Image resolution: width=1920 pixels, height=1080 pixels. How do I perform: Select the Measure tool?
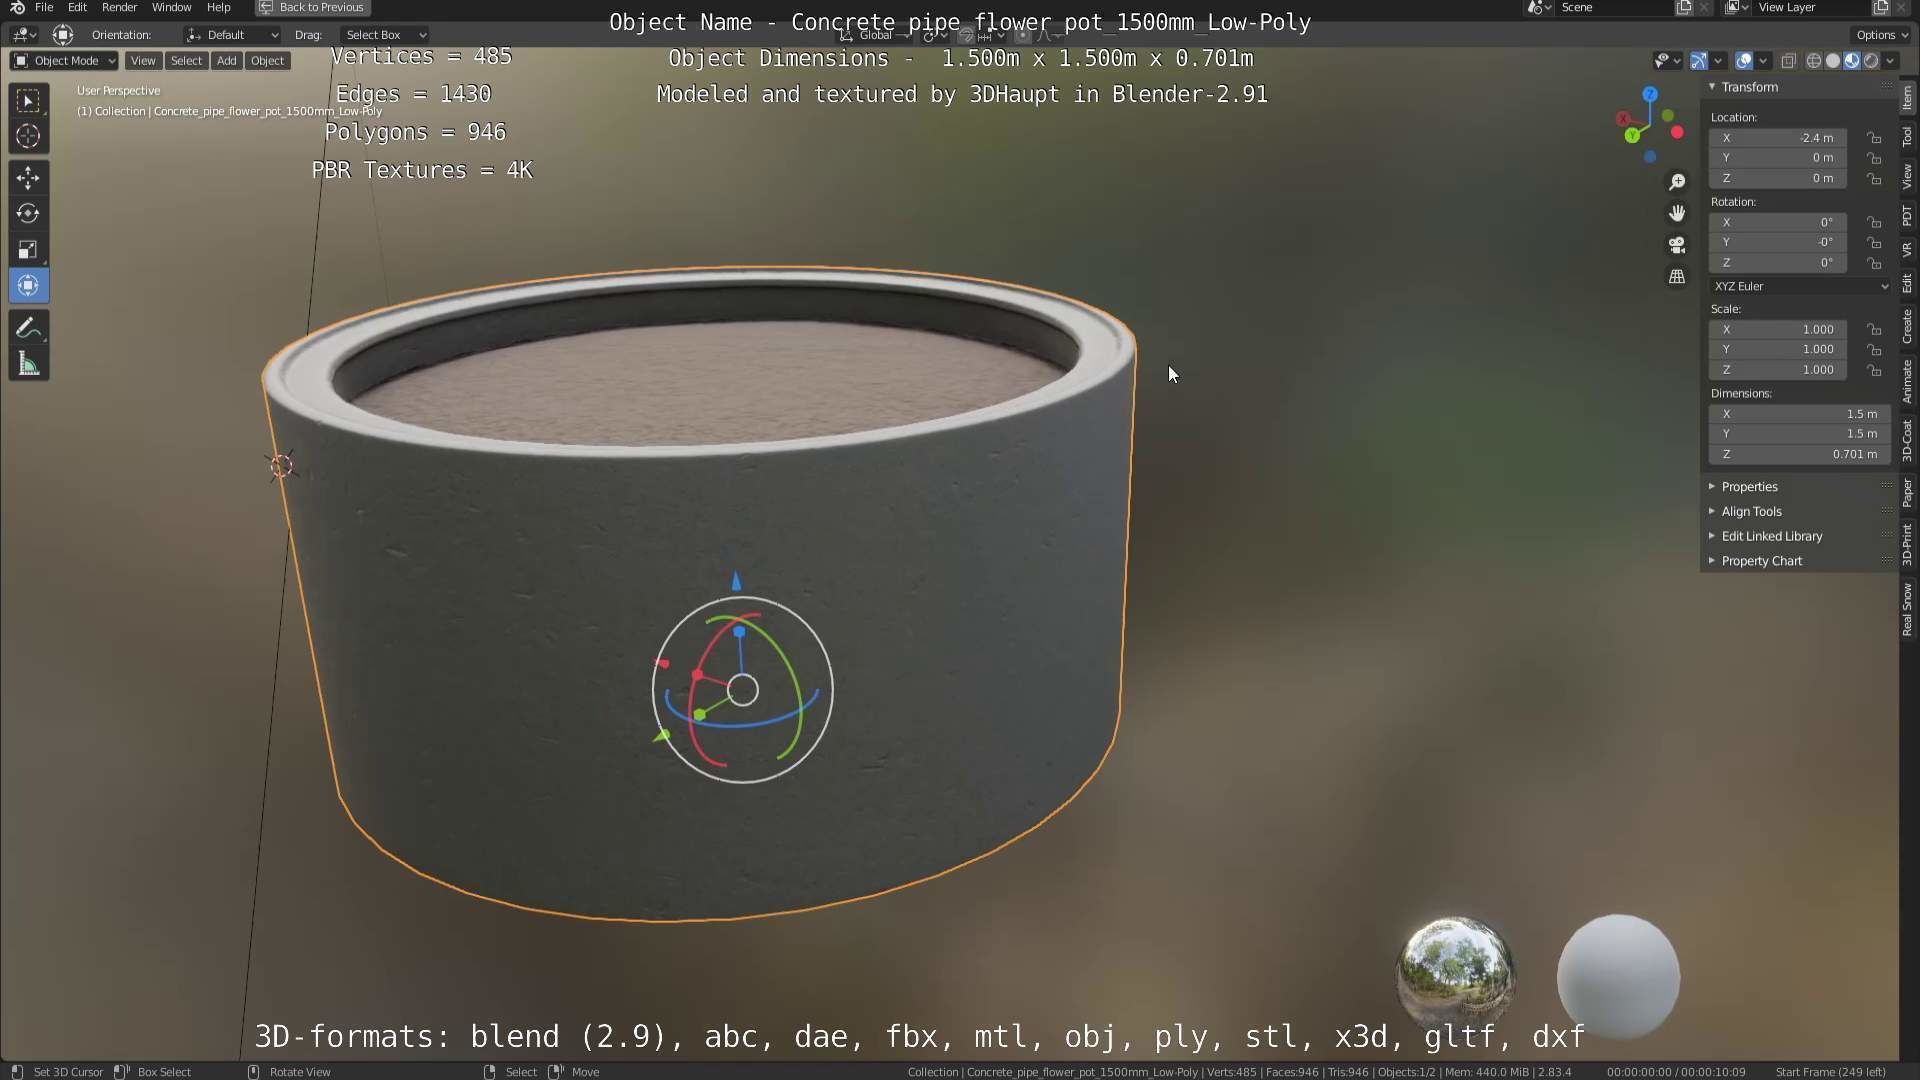click(28, 364)
